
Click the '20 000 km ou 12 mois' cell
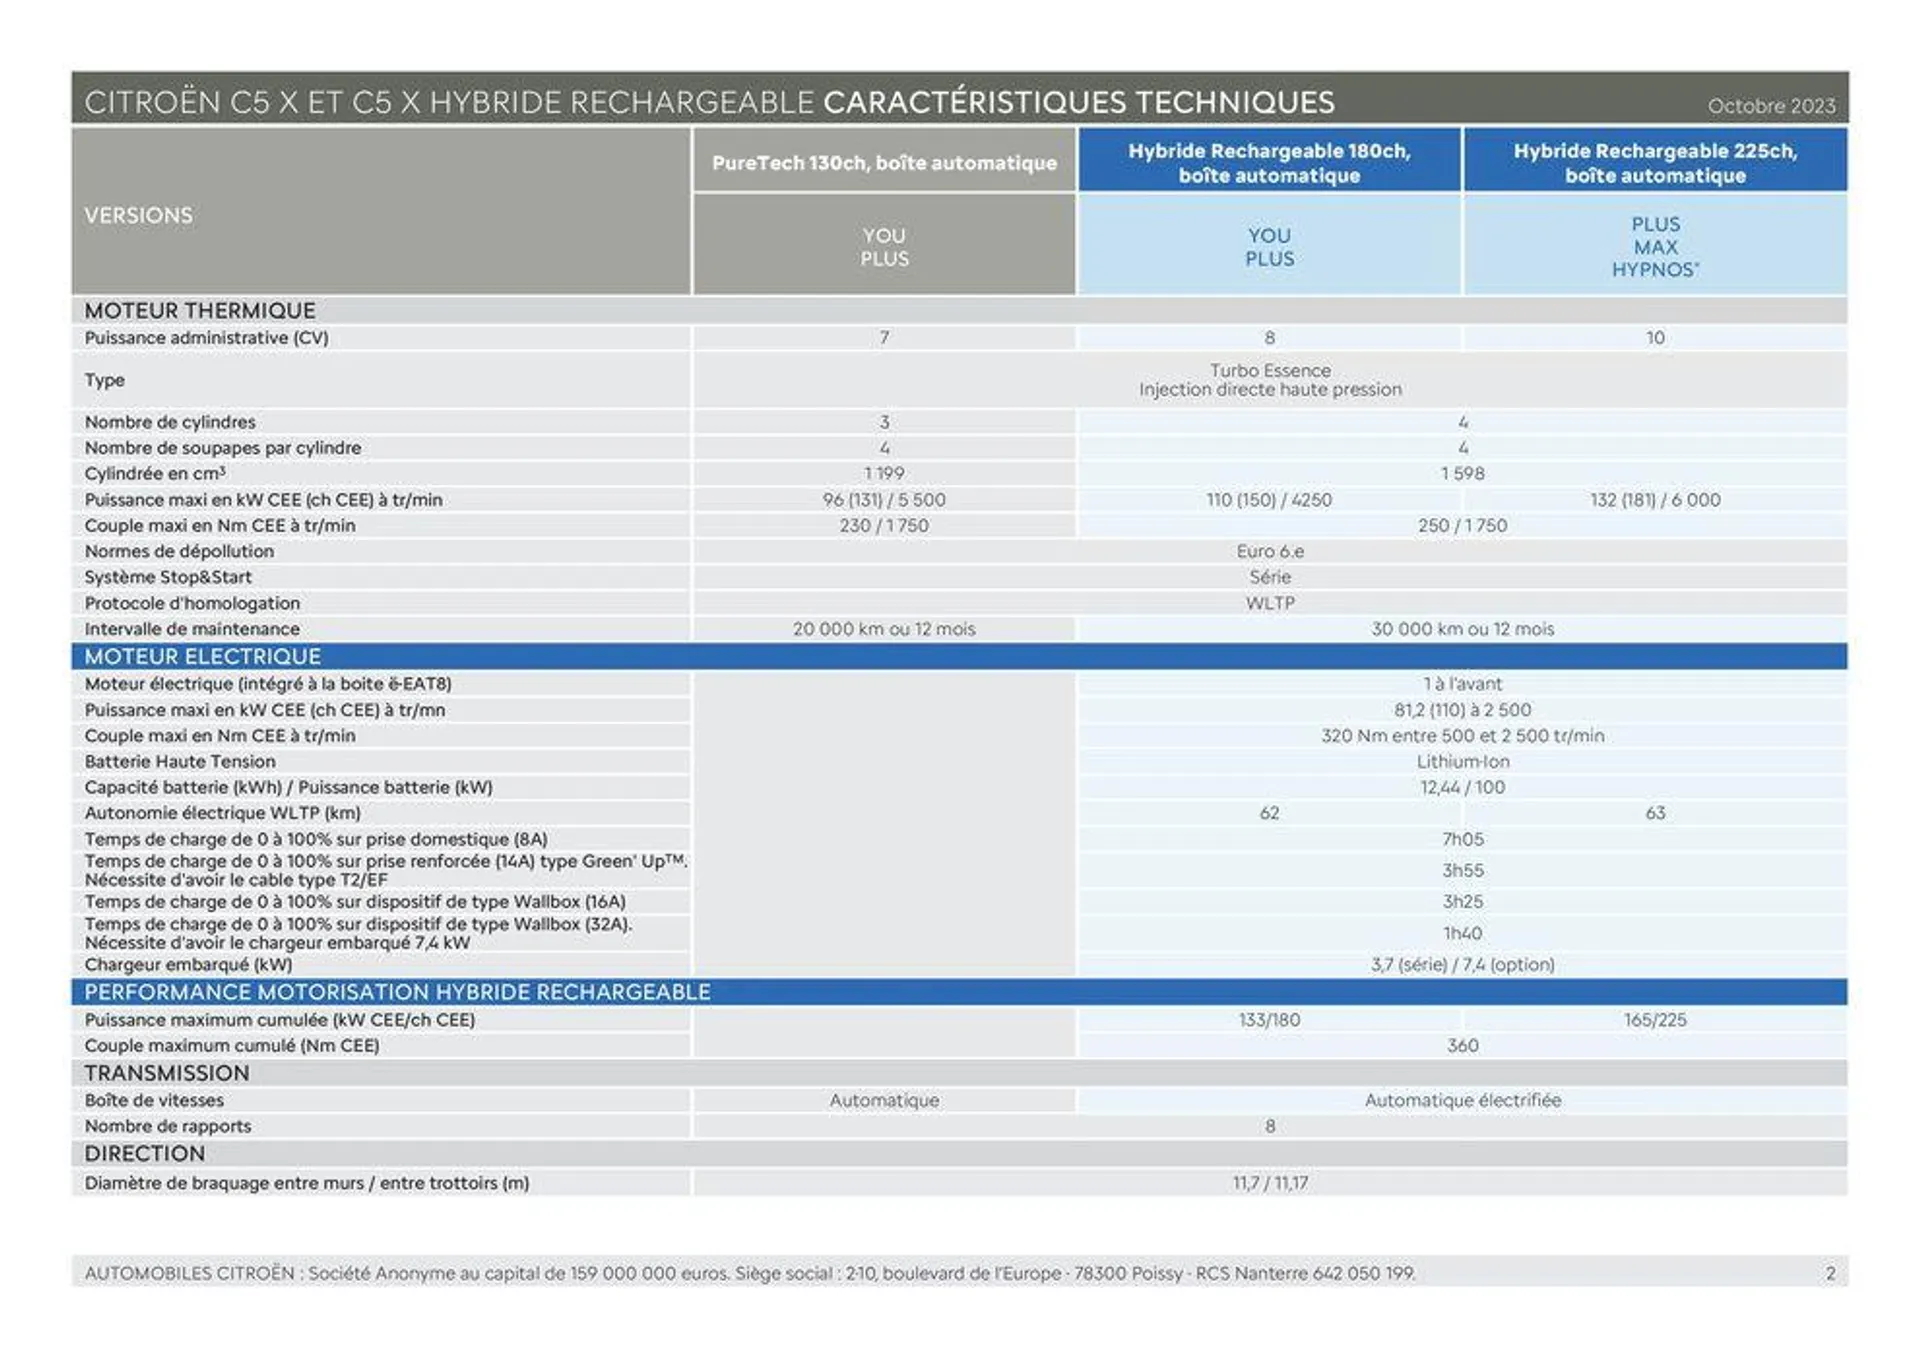884,629
